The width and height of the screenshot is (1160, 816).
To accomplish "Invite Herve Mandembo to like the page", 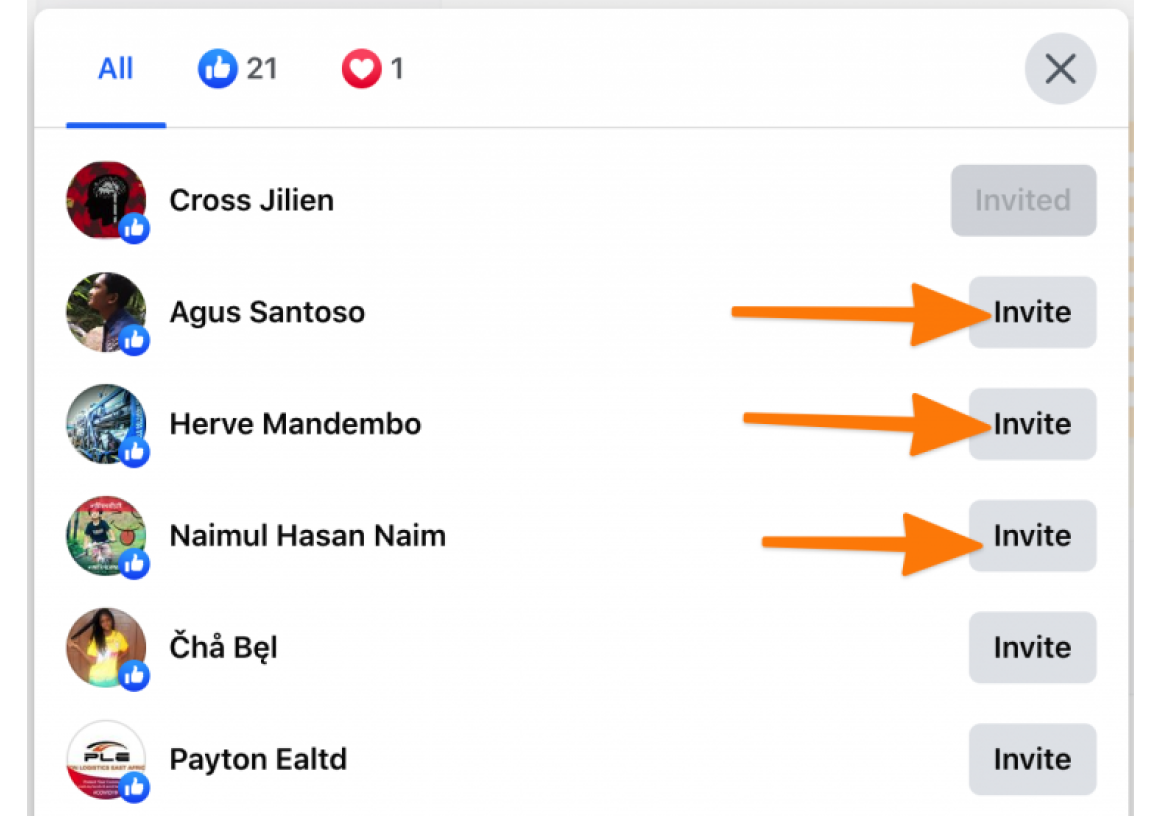I will (1032, 424).
